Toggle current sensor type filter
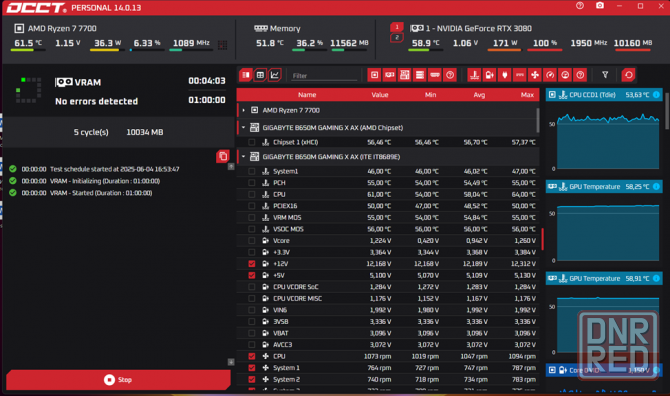 point(520,75)
